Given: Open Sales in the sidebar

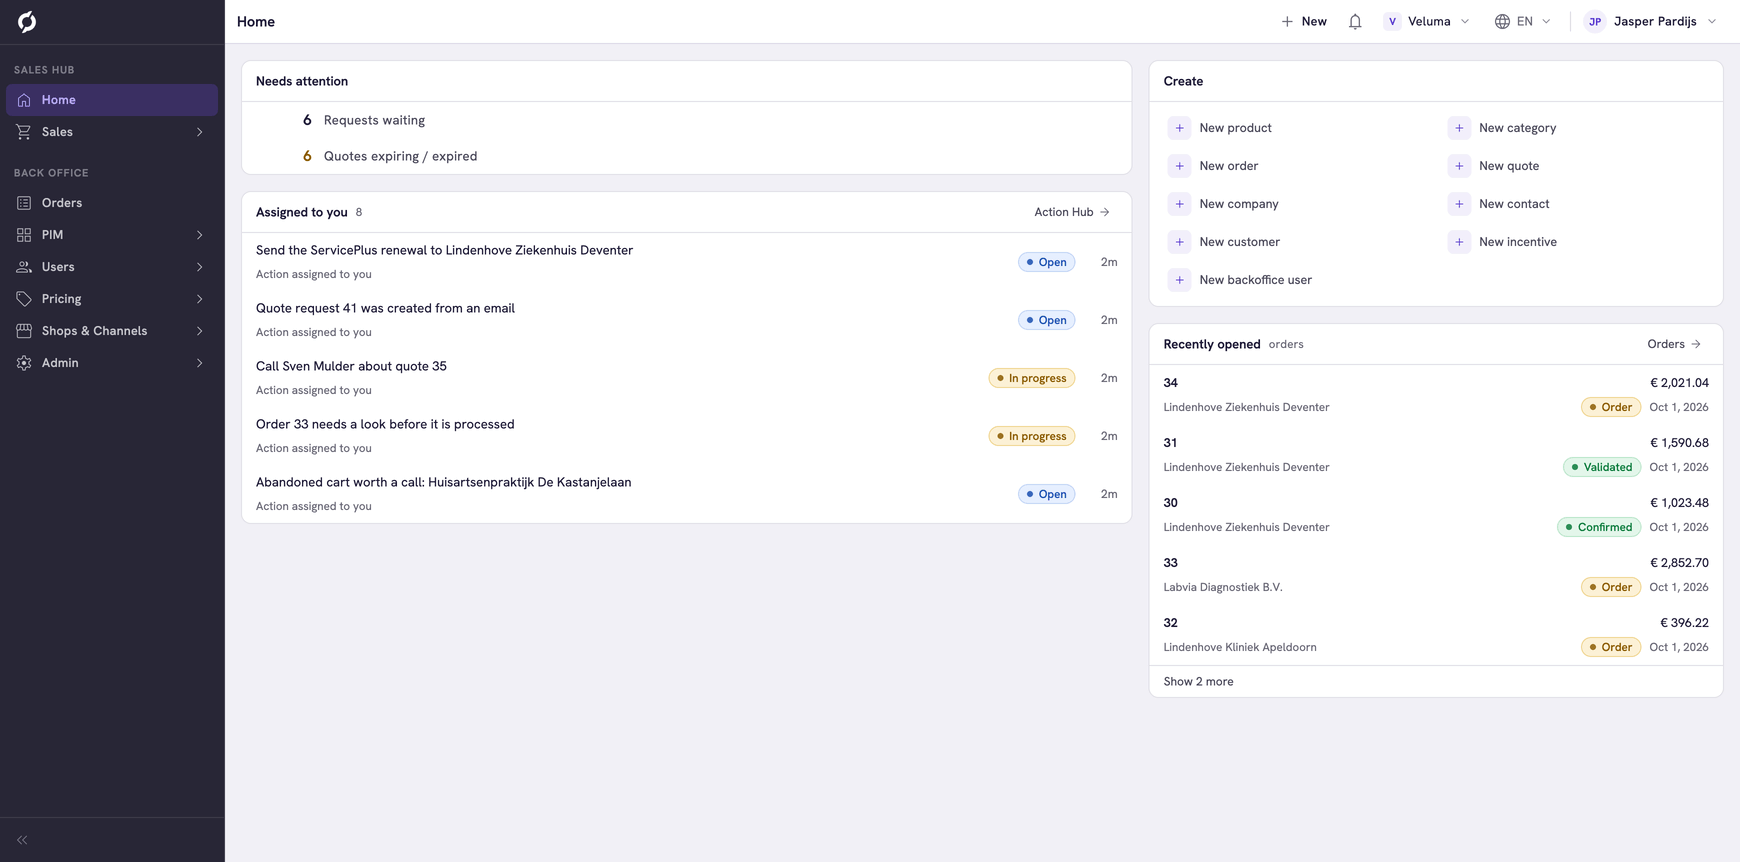Looking at the screenshot, I should pos(112,132).
